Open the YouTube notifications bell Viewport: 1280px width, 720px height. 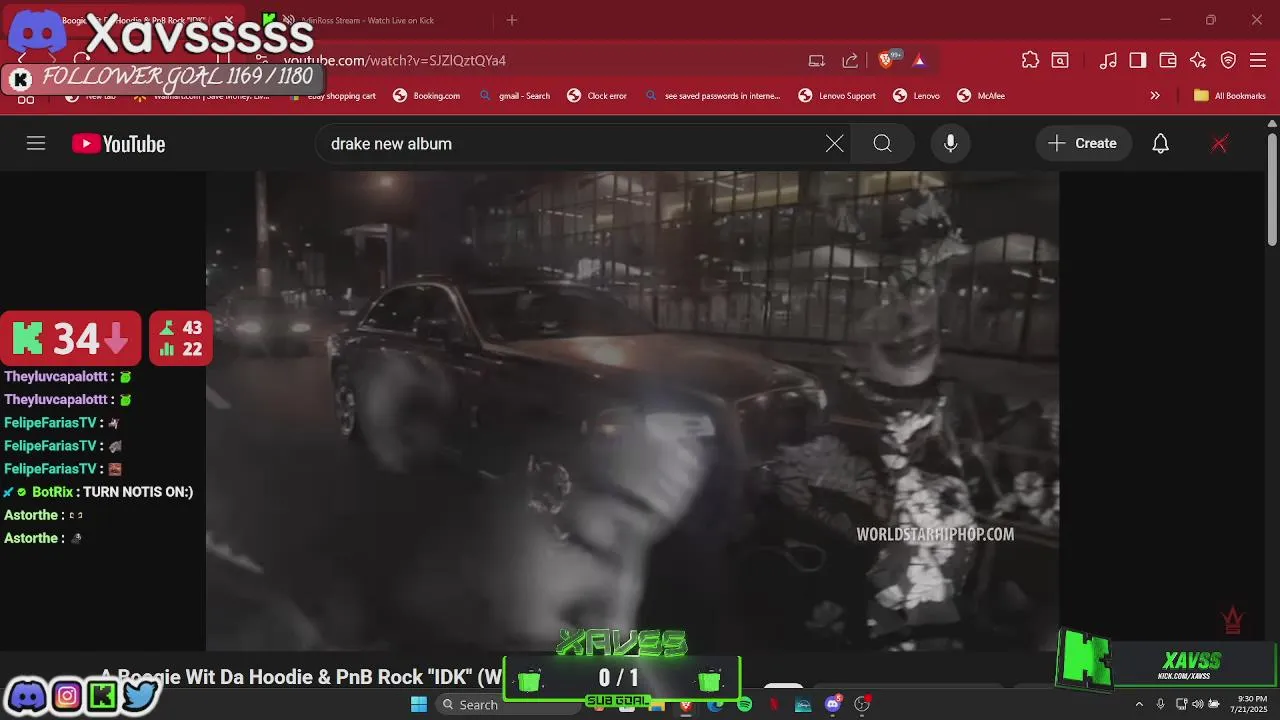coord(1160,144)
